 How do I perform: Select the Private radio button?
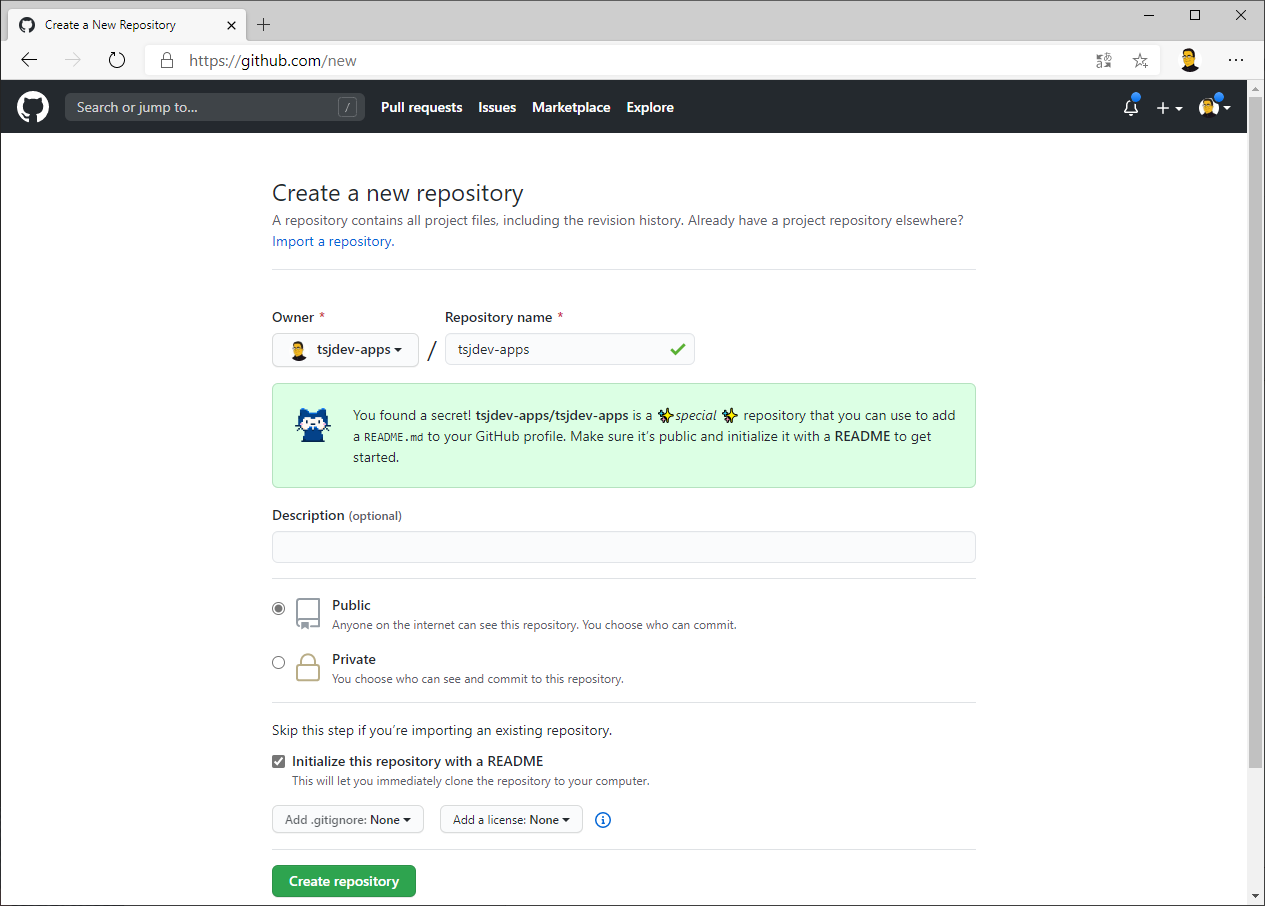279,662
